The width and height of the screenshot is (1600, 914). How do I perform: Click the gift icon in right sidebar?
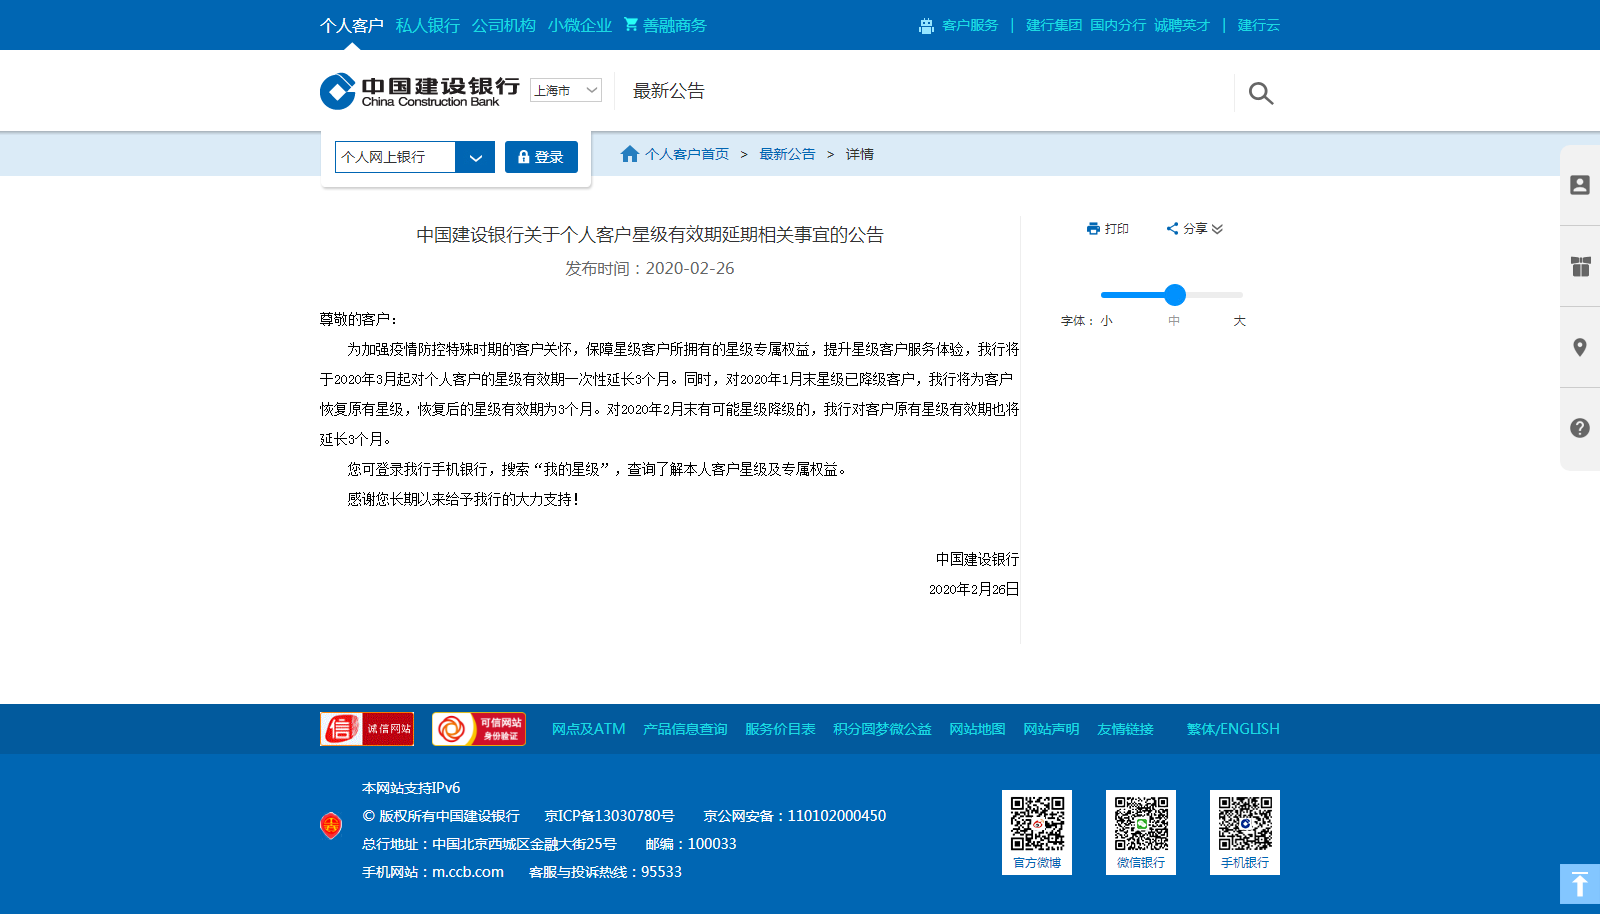tap(1579, 267)
